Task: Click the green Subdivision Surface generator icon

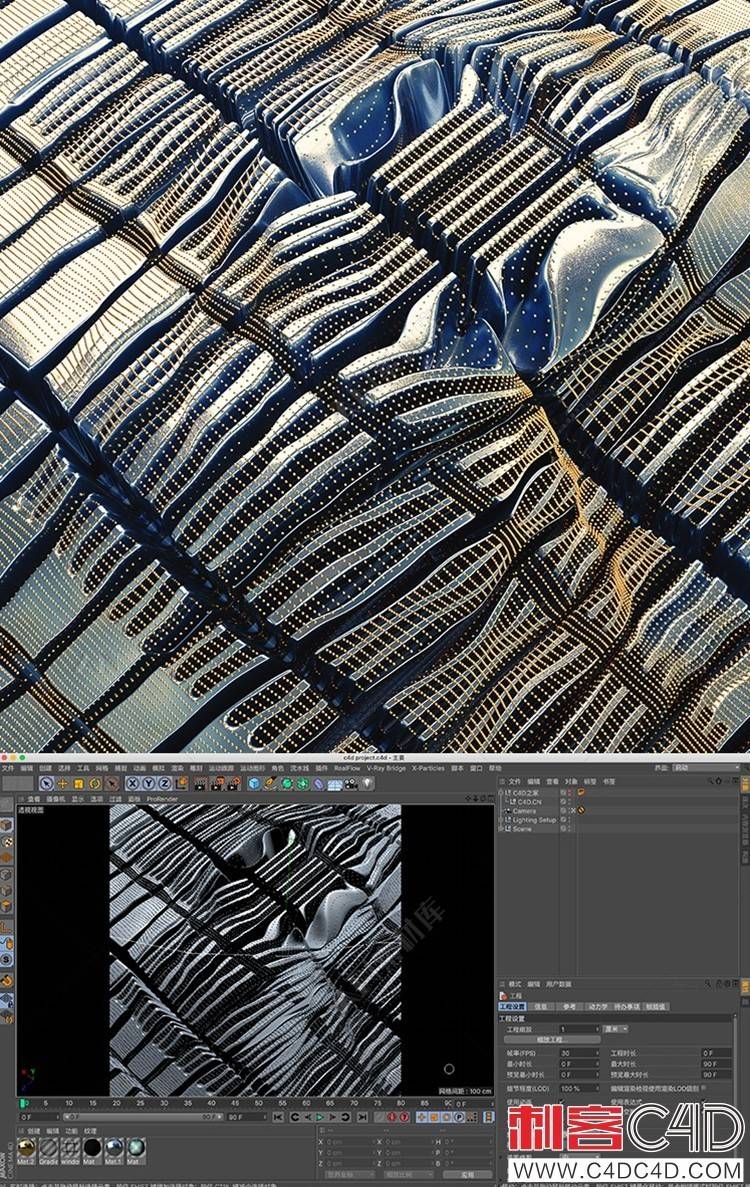Action: 285,784
